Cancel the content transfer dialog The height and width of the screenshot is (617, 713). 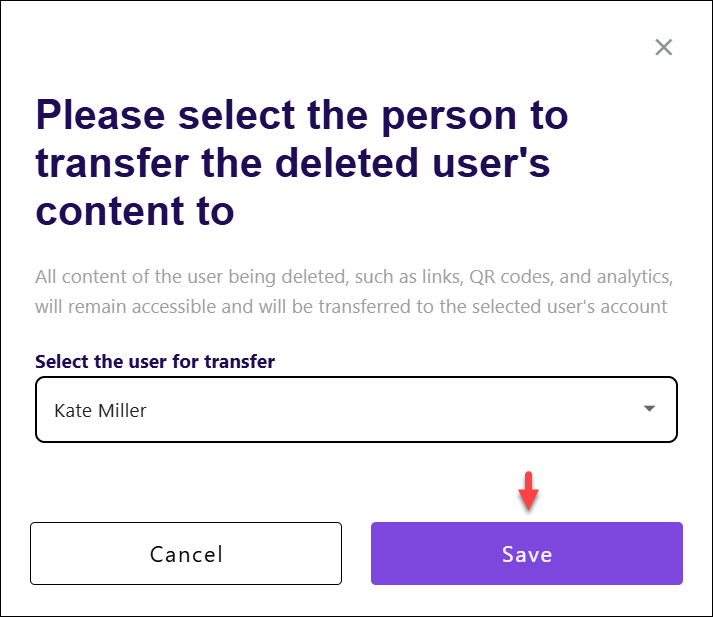coord(186,553)
